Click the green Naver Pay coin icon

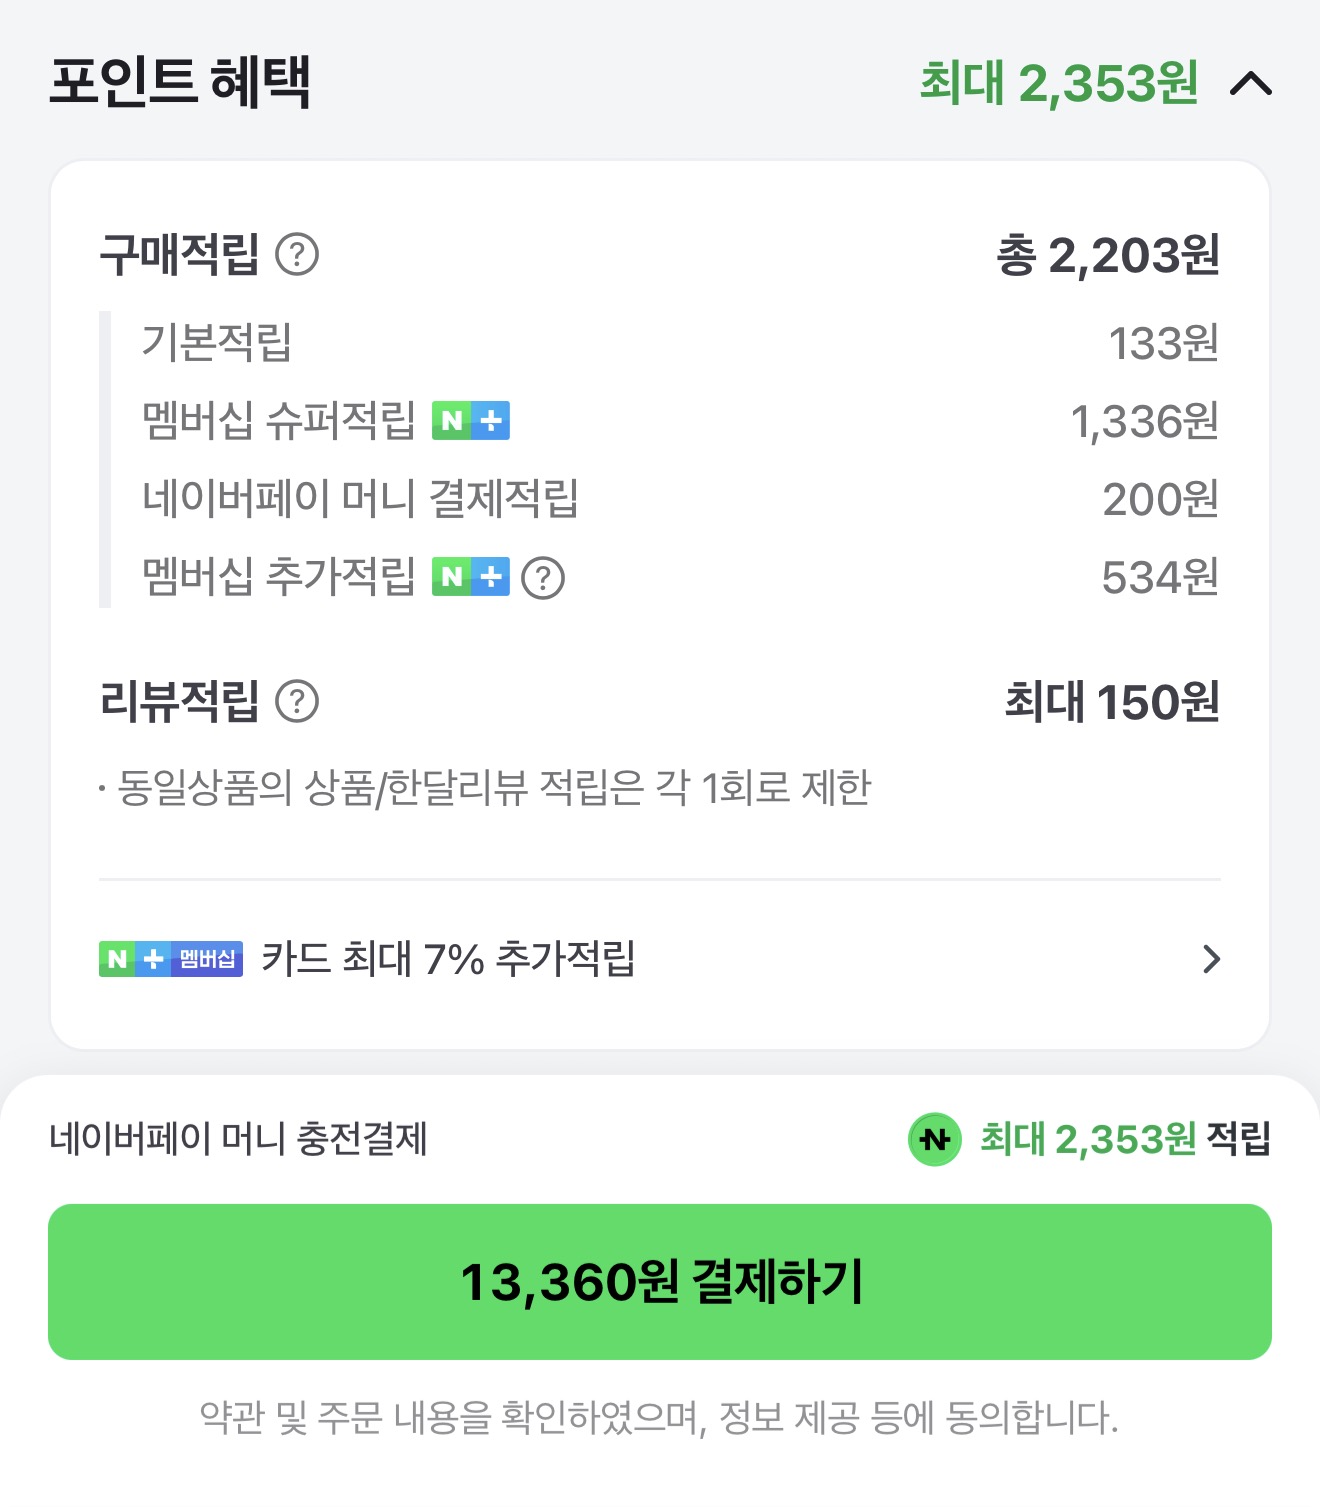(x=934, y=1139)
